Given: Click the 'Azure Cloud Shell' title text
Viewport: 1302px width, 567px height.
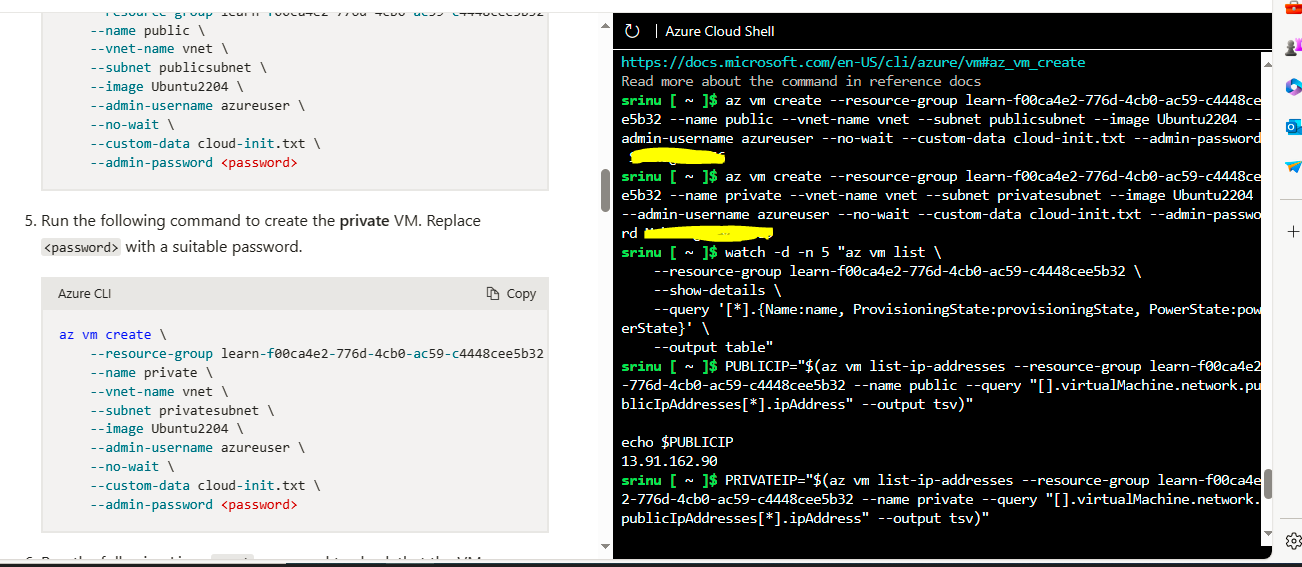Looking at the screenshot, I should click(x=719, y=31).
